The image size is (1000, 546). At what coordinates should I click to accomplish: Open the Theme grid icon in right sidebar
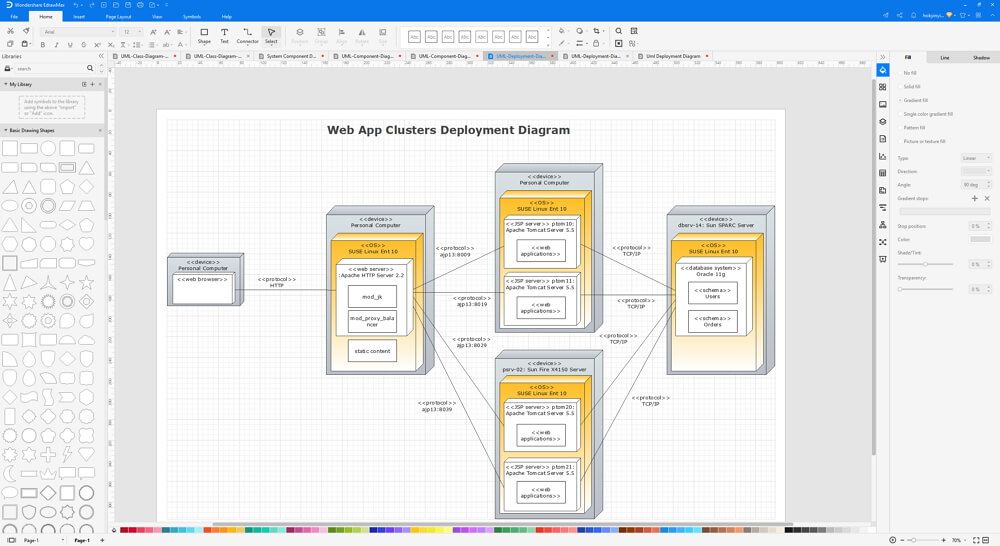[x=883, y=87]
